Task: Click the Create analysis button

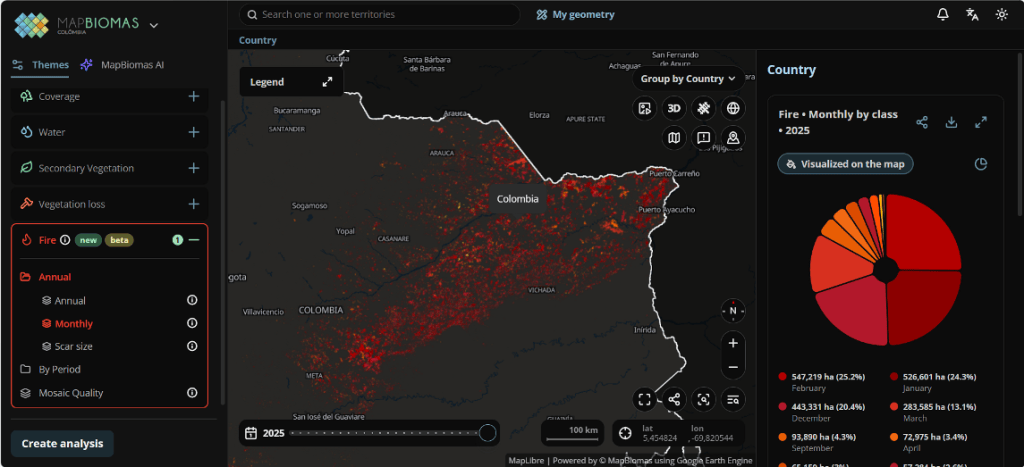Action: click(62, 443)
